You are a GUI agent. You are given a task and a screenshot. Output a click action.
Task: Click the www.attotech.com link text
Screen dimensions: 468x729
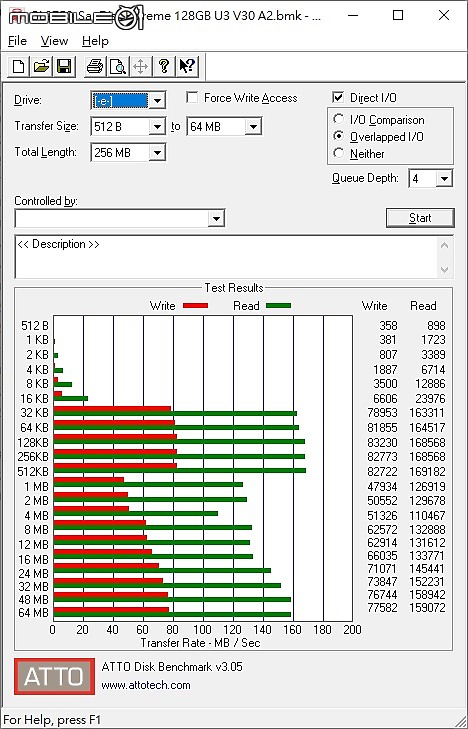coord(146,685)
